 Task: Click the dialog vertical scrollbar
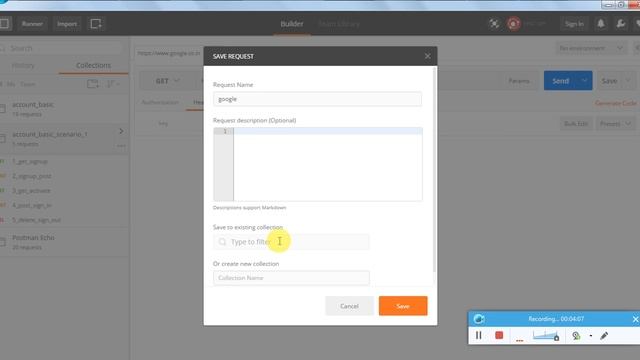(434, 169)
